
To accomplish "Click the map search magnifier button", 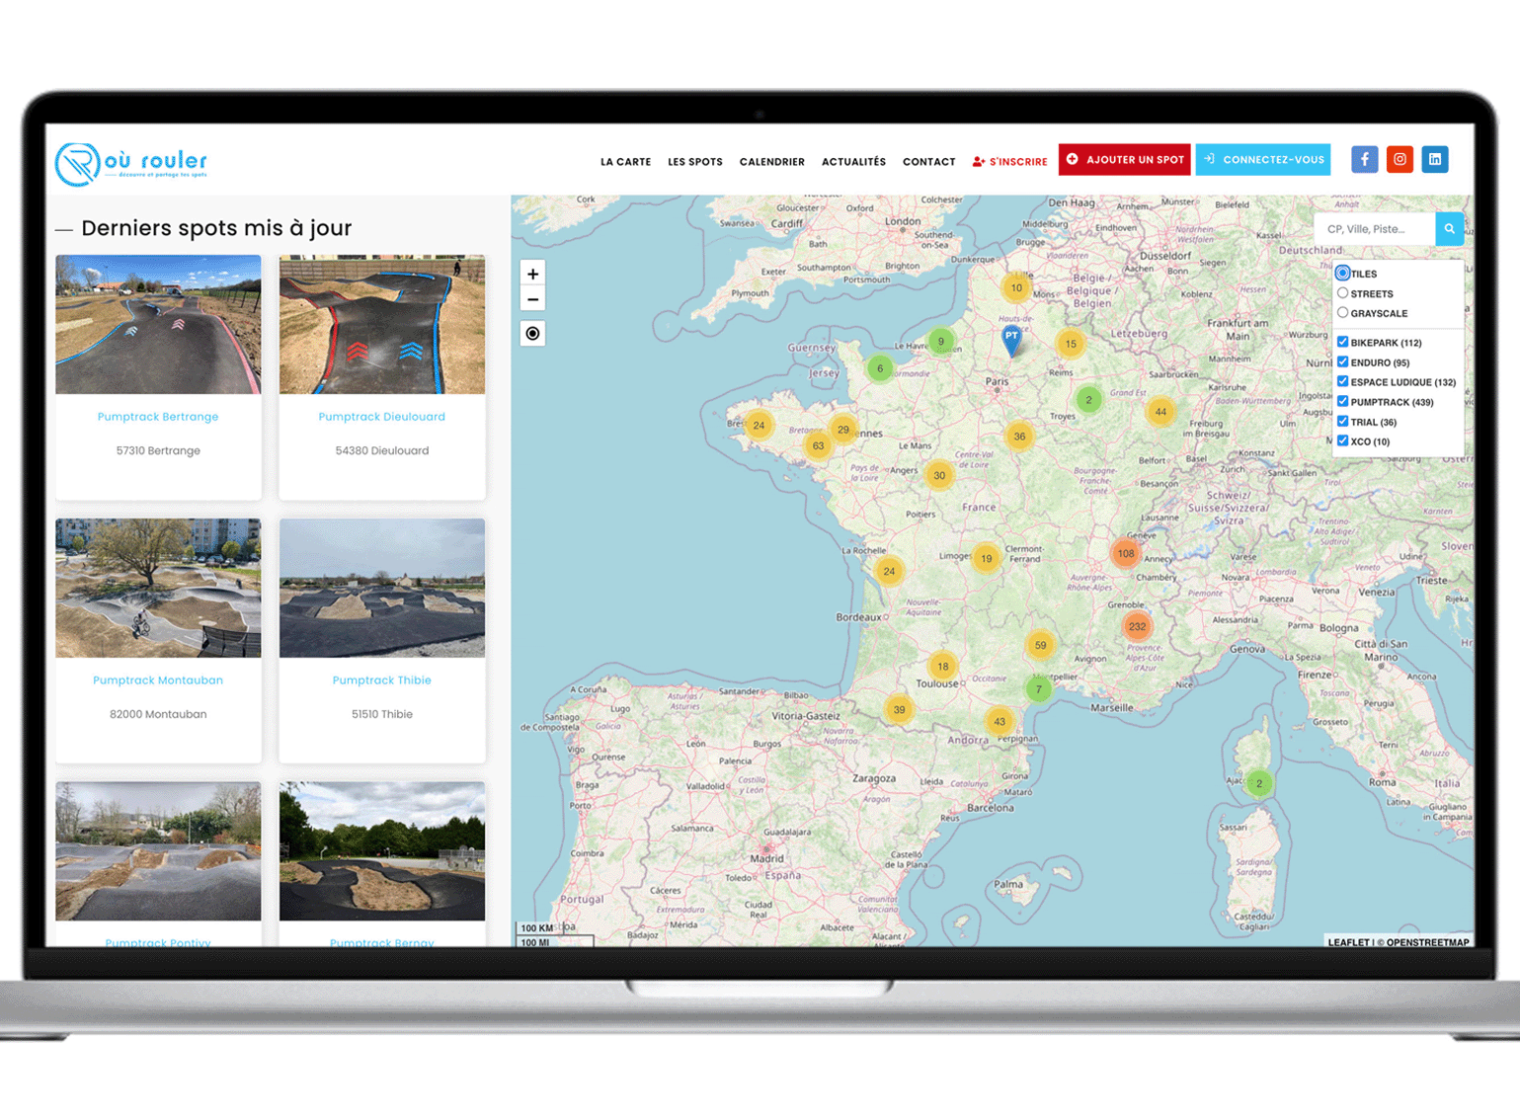I will point(1449,229).
